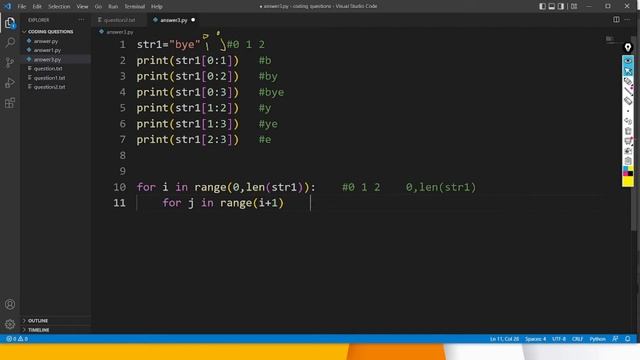
Task: Open the Accounts menu icon
Action: pos(10,304)
